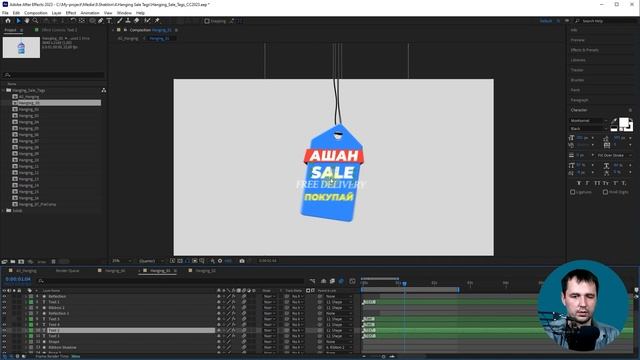Select the Zoom magnifier tool
Image resolution: width=640 pixels, height=360 pixels.
coord(35,20)
